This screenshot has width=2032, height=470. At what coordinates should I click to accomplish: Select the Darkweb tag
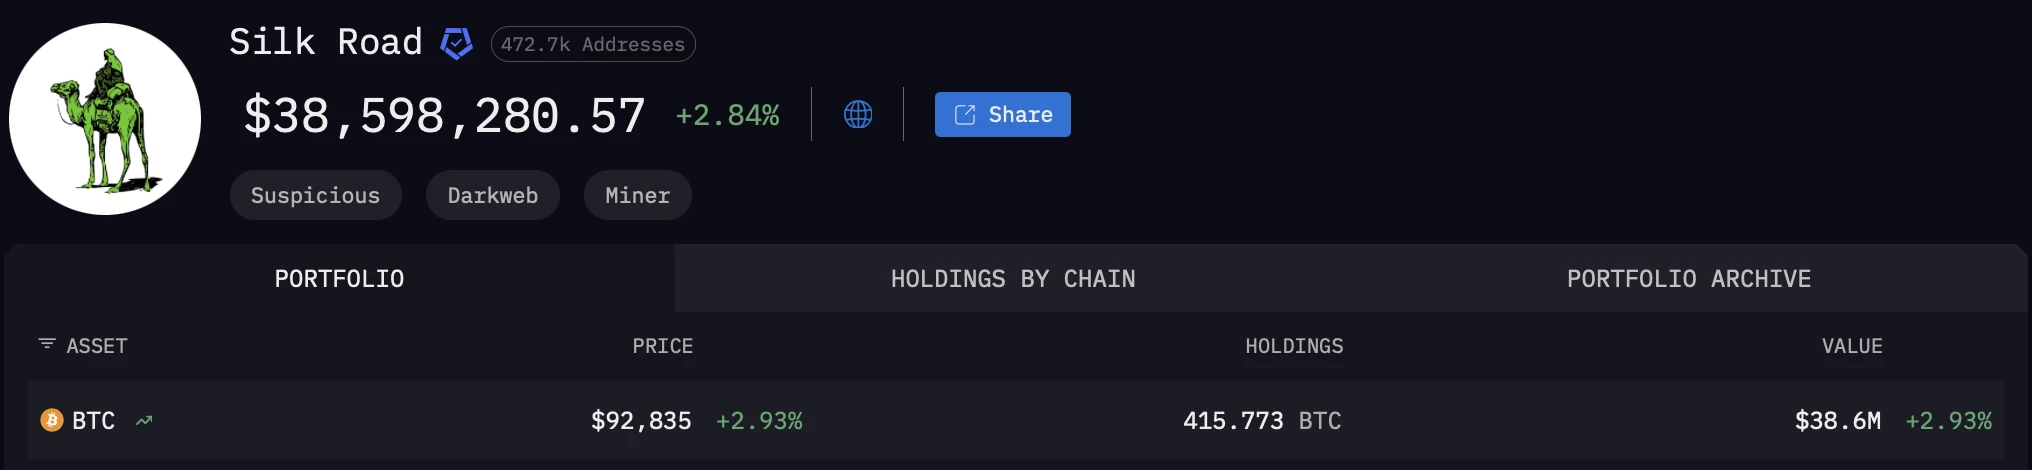492,195
